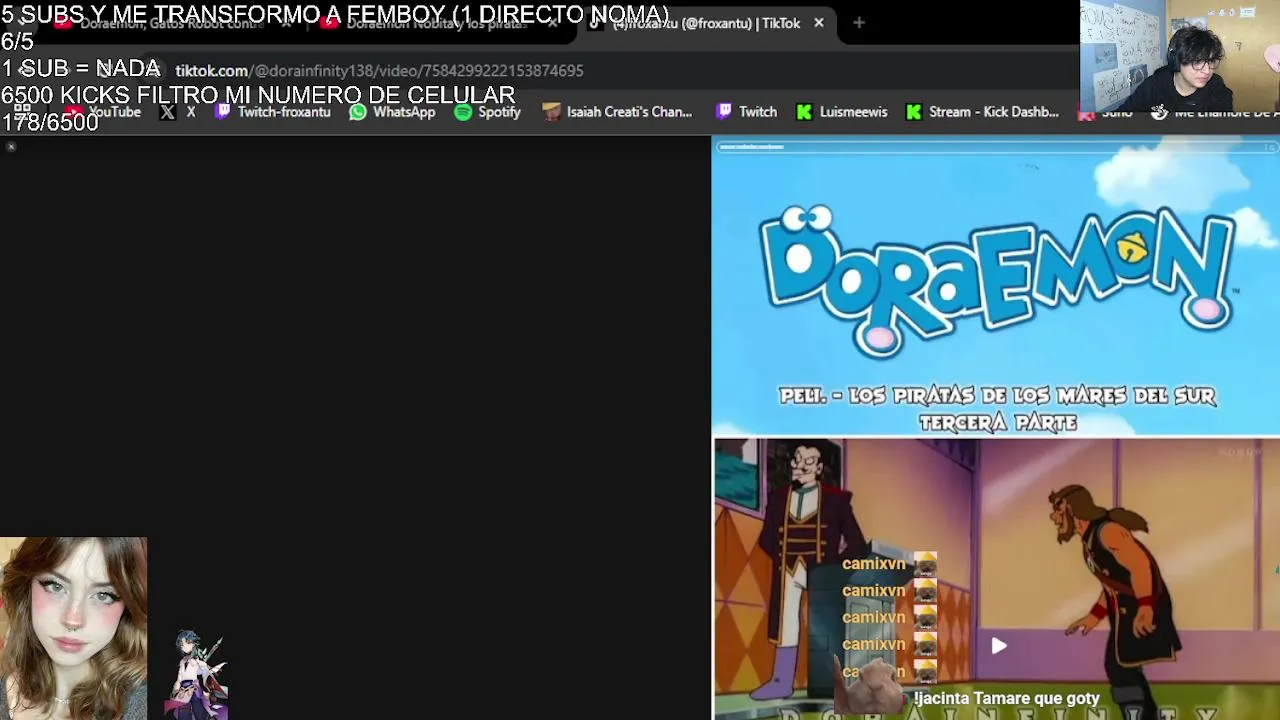Close the froxantu TikTok tab
1280x720 pixels.
[819, 23]
